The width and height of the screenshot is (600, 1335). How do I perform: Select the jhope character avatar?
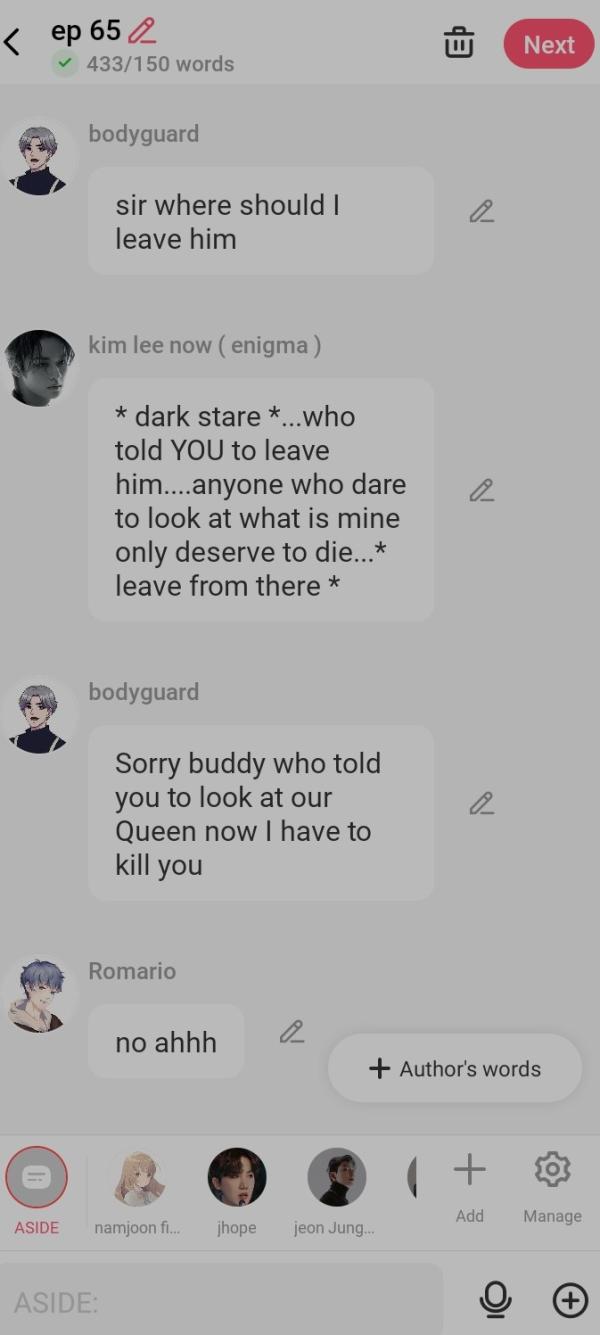pyautogui.click(x=237, y=1190)
